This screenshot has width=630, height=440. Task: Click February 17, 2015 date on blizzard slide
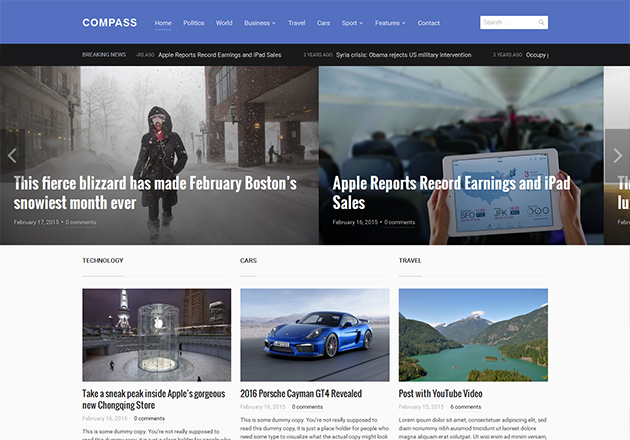tap(36, 222)
